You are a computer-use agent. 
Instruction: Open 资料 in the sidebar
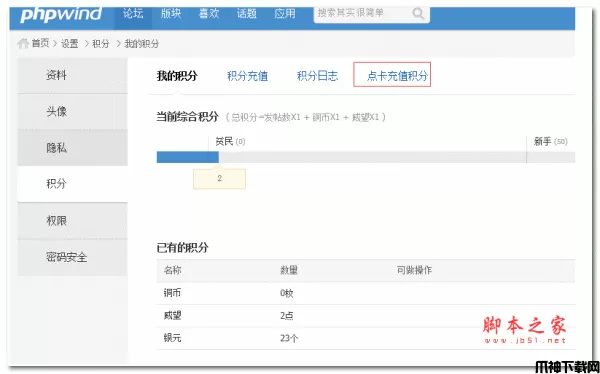click(x=72, y=75)
